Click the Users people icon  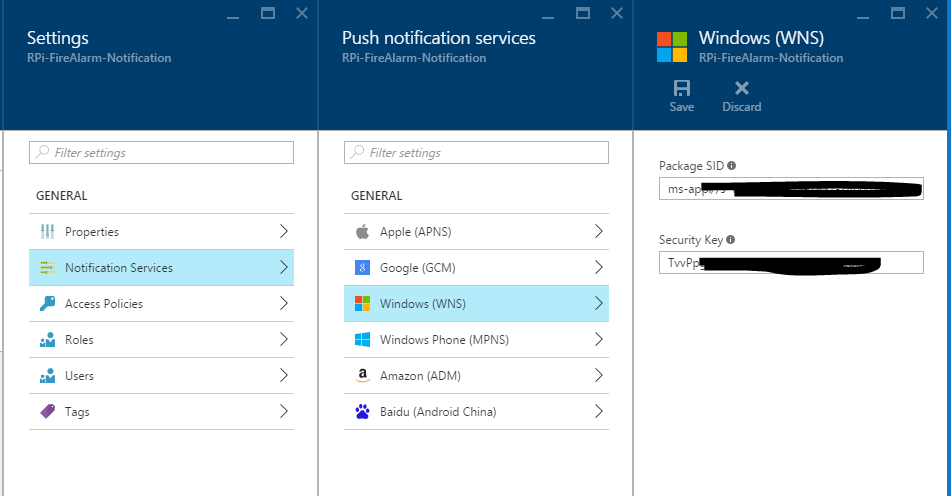[x=47, y=376]
